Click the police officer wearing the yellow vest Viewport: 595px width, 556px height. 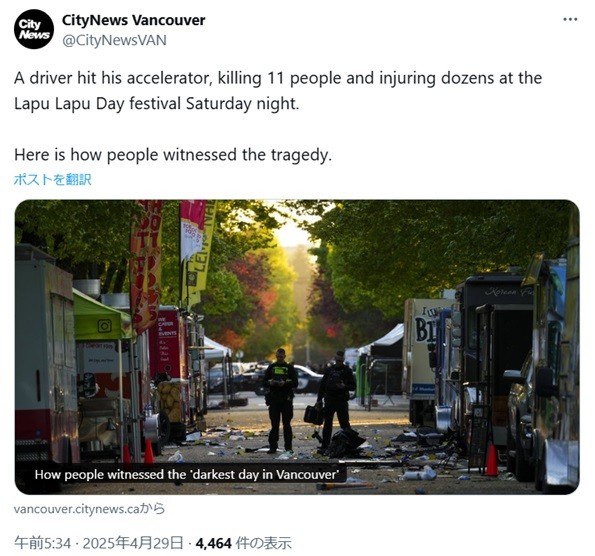pyautogui.click(x=280, y=400)
